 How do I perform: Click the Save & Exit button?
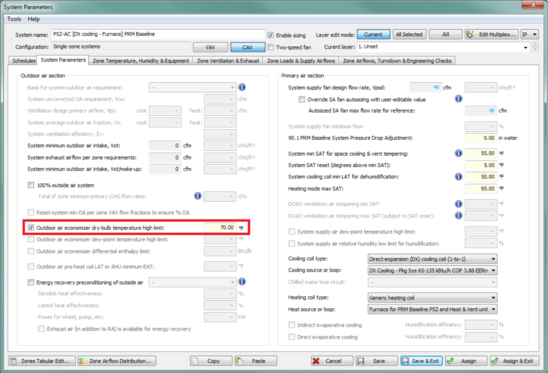[x=421, y=361]
